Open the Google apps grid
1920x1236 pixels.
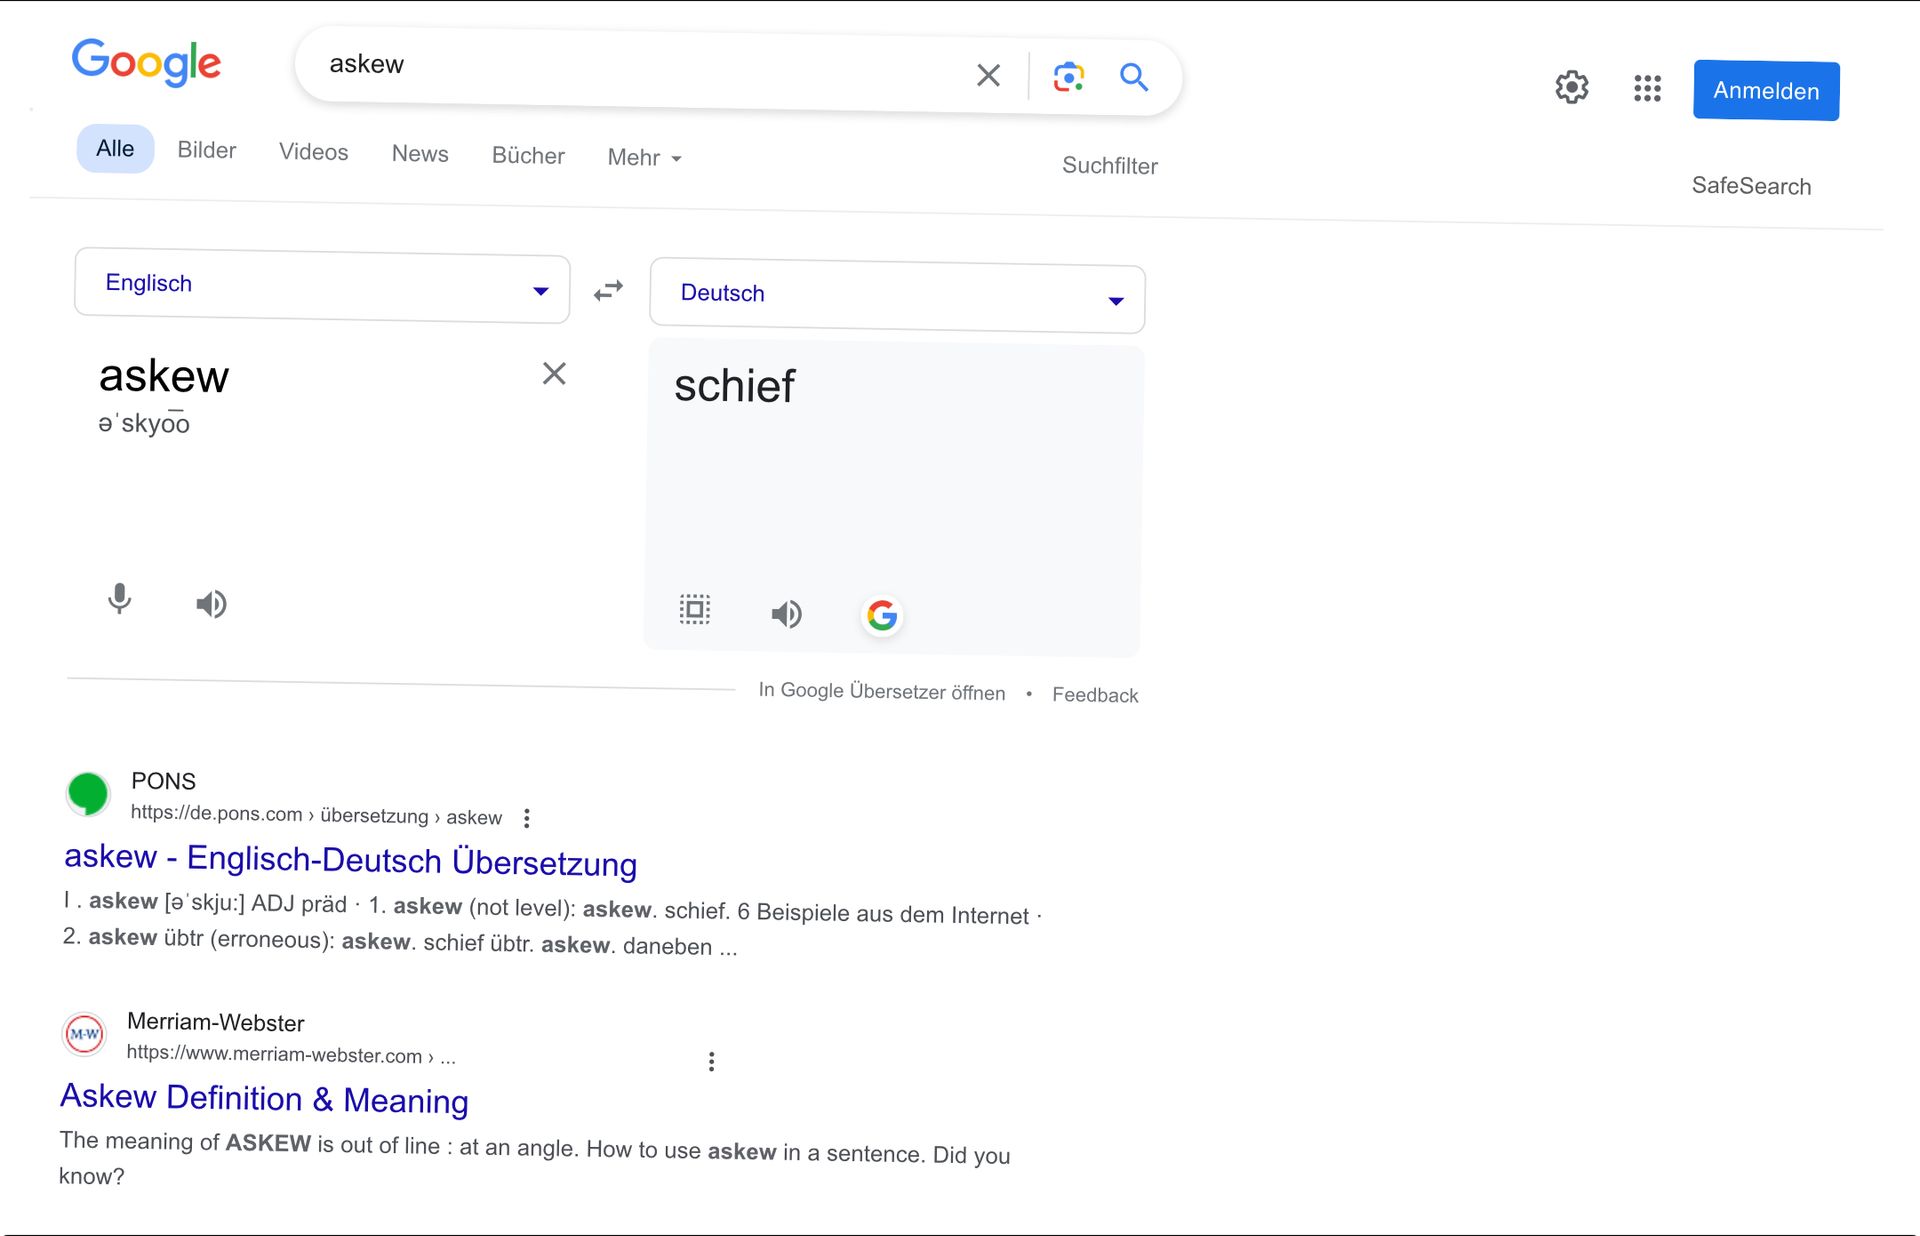[1647, 89]
